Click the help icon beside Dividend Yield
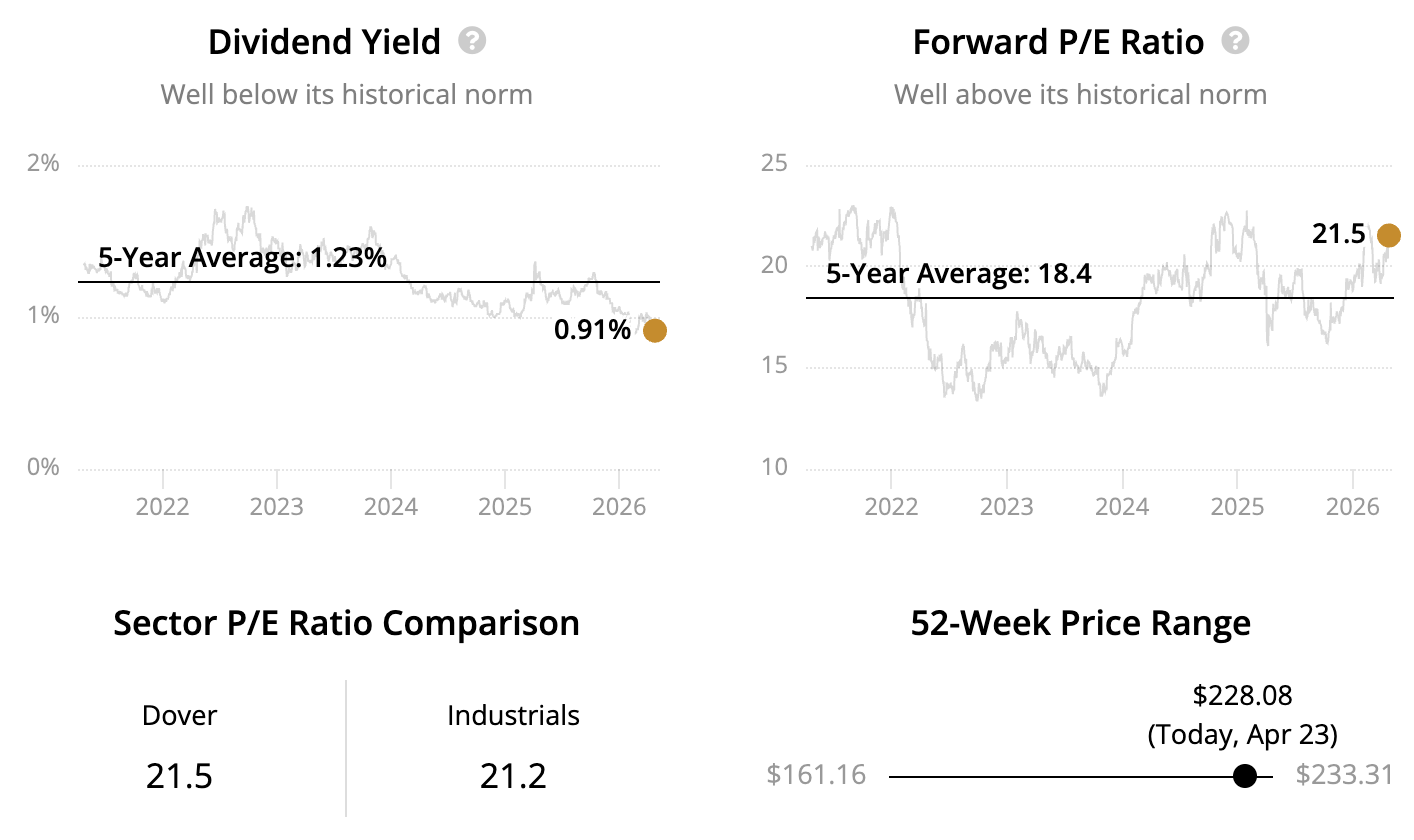The height and width of the screenshot is (840, 1414). (472, 42)
